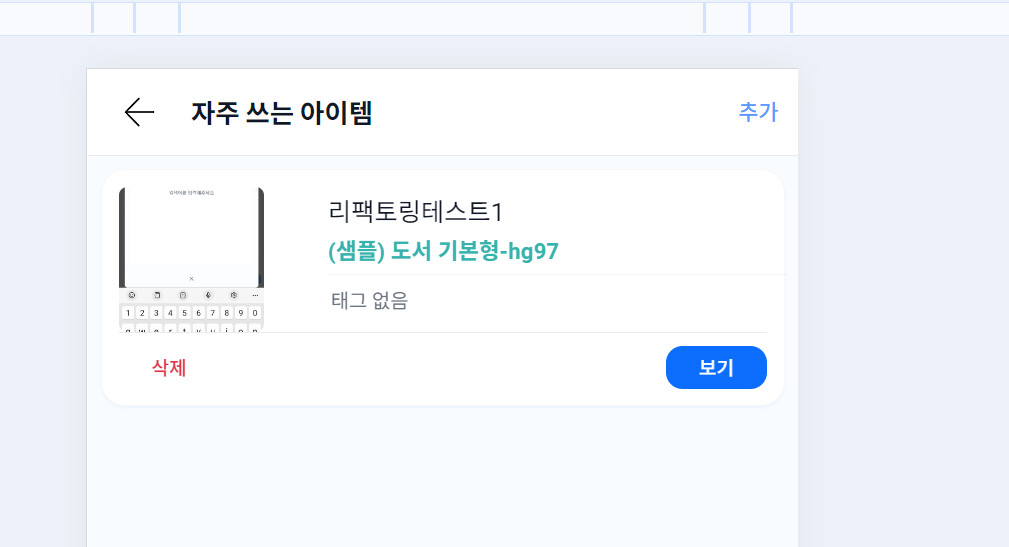
Task: Click the 추가 link to add item
Action: point(758,112)
